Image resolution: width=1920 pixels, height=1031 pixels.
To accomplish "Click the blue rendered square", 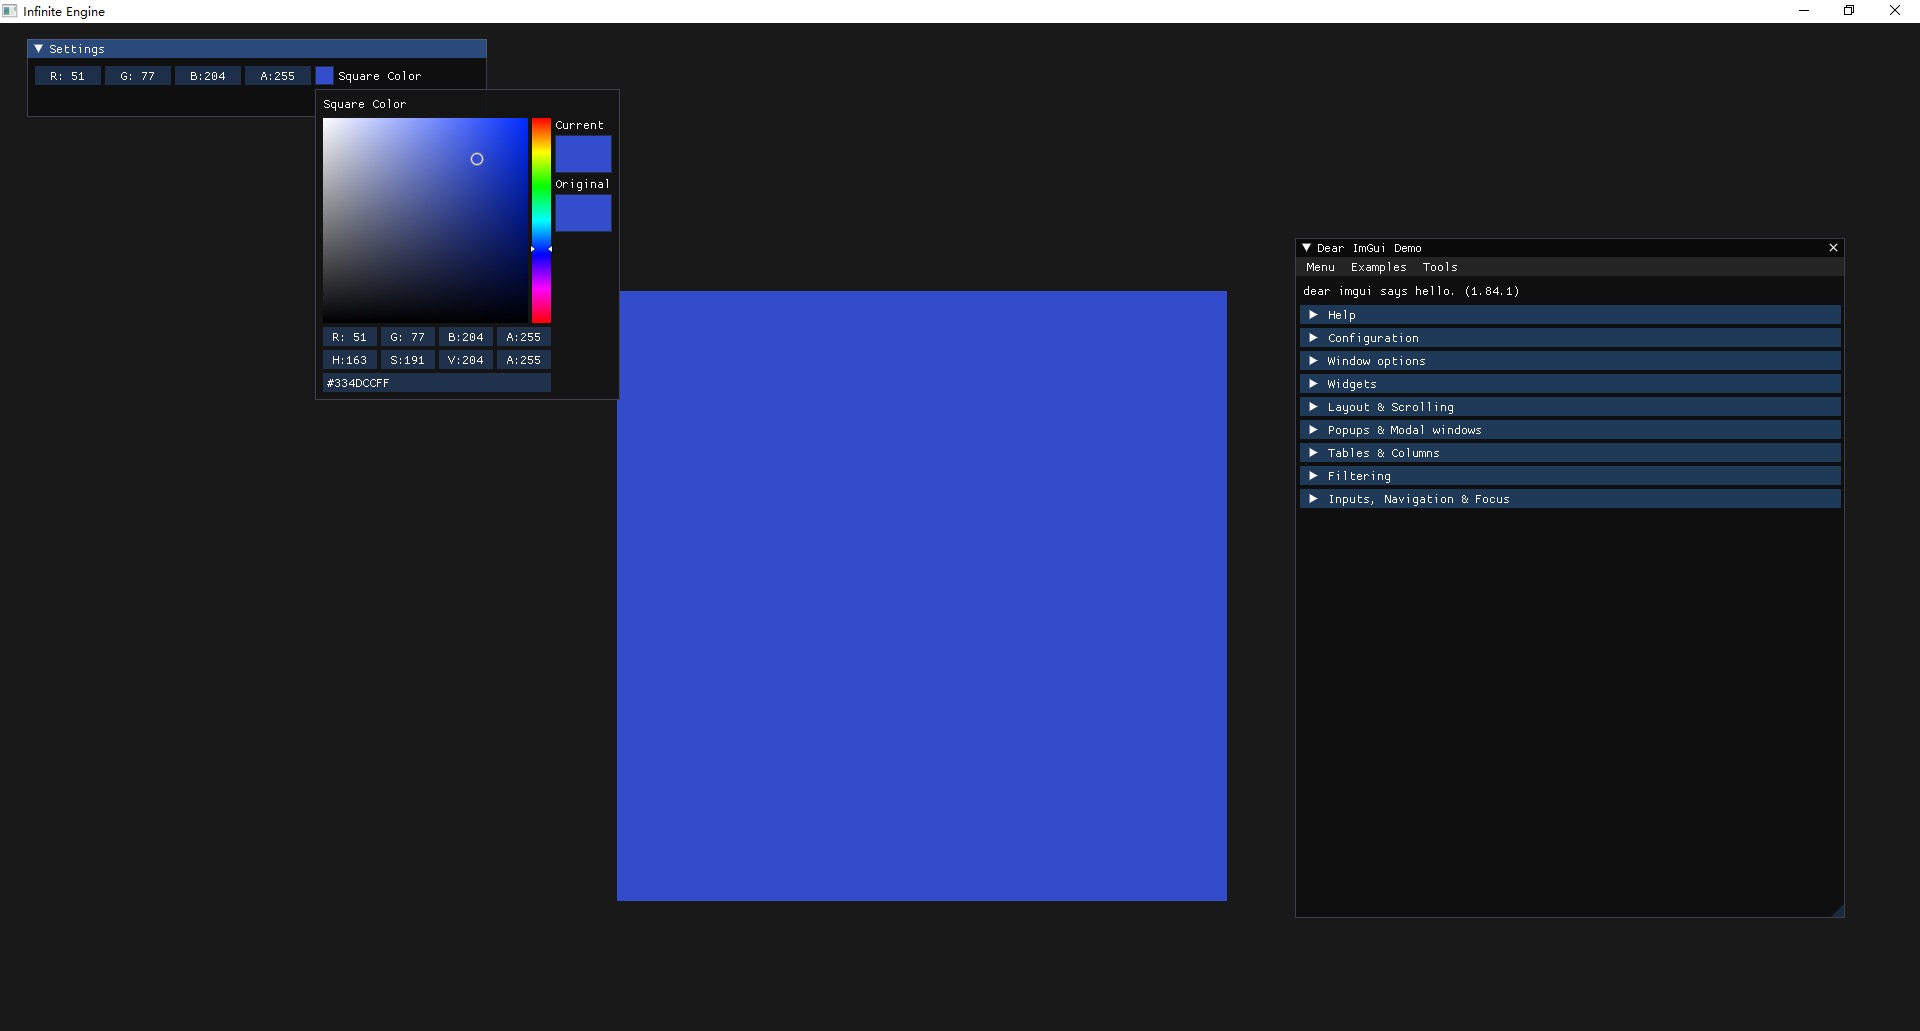I will tap(922, 596).
